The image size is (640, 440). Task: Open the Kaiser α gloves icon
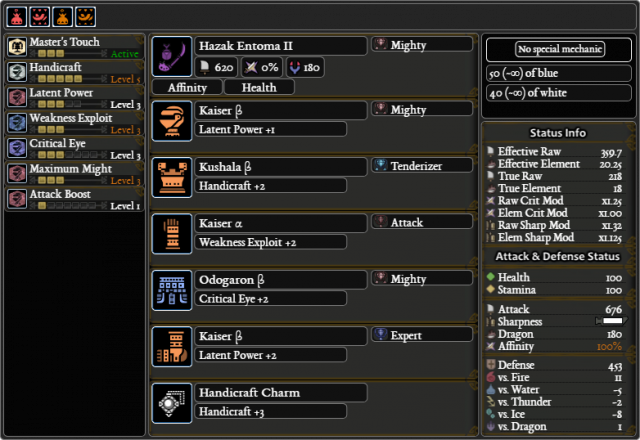click(x=172, y=234)
